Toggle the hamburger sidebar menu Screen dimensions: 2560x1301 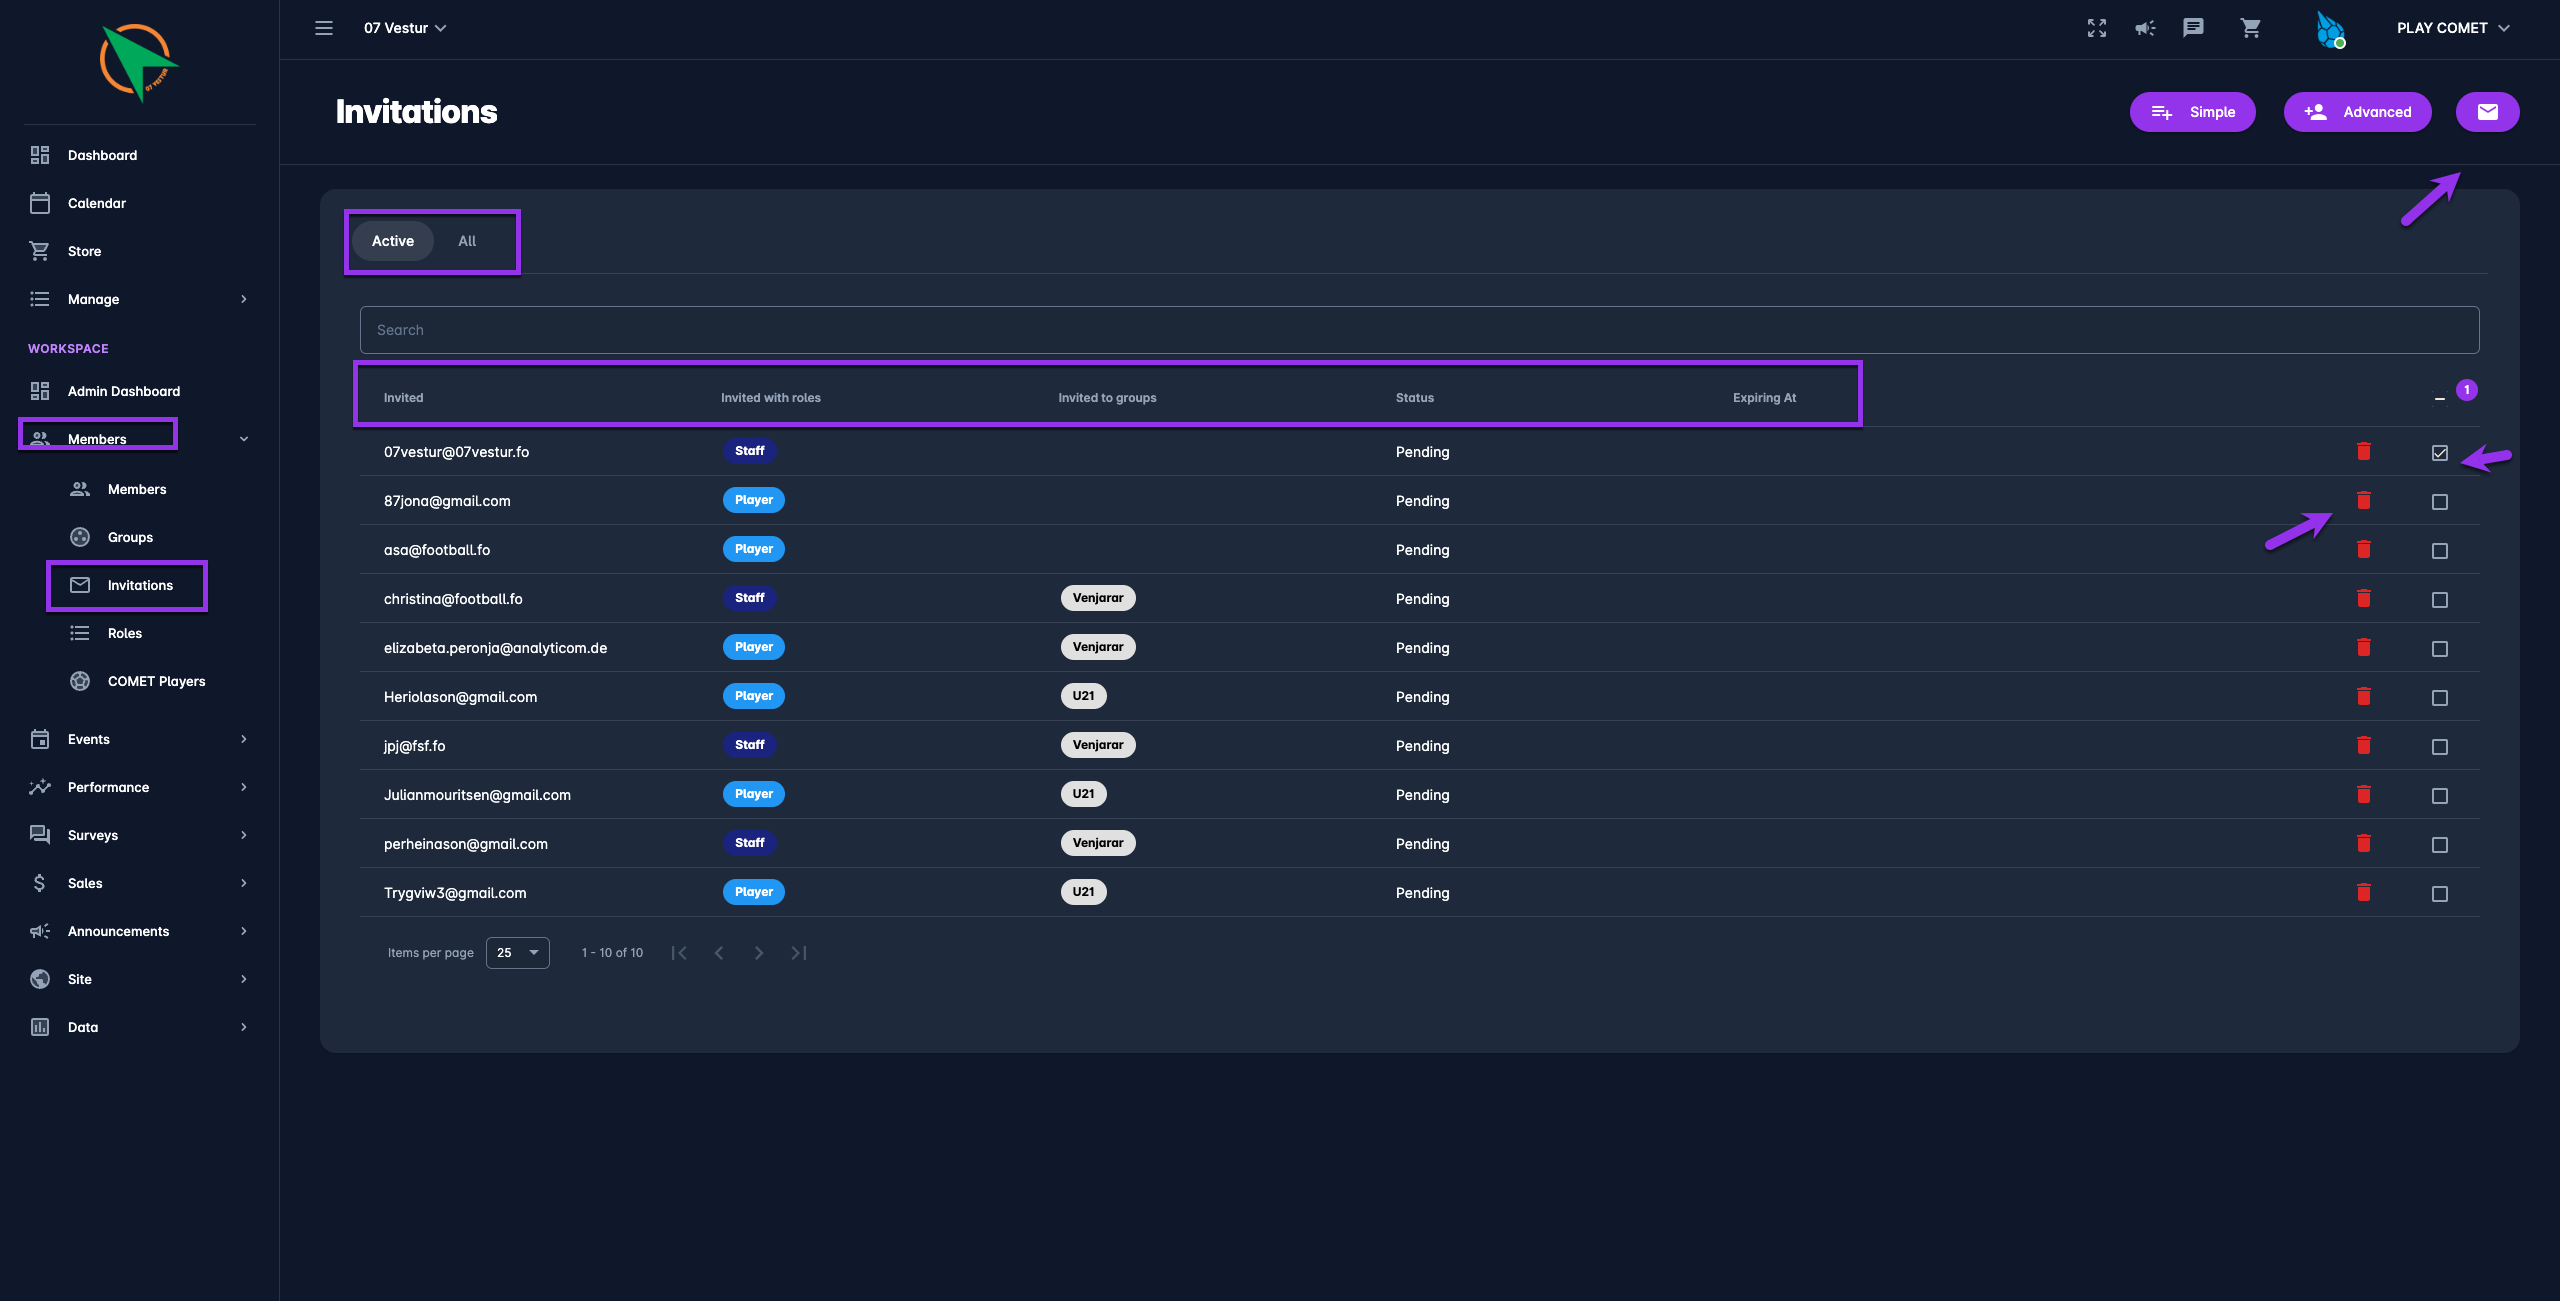[324, 28]
